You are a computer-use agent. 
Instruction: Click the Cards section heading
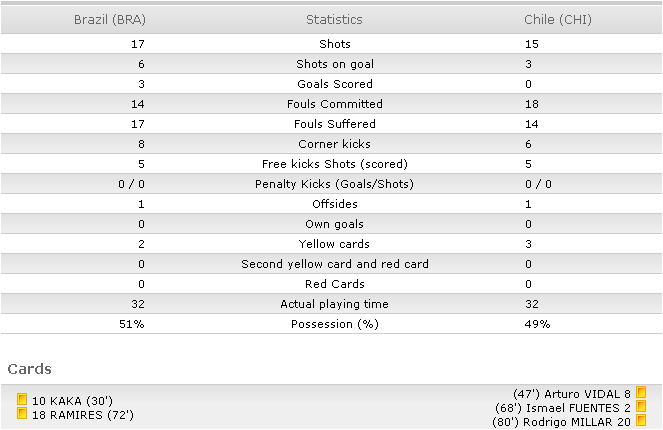30,369
